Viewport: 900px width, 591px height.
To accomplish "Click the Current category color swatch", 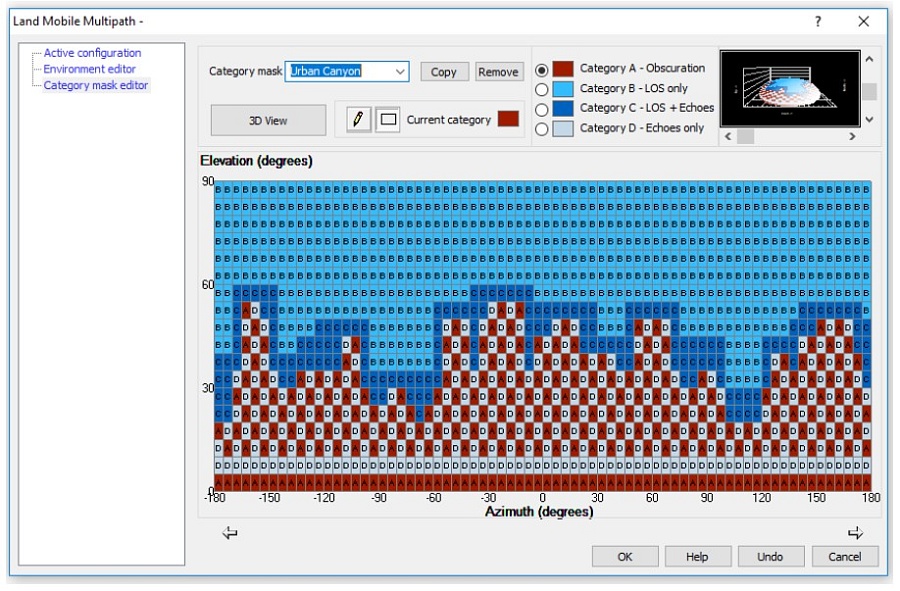I will (508, 120).
